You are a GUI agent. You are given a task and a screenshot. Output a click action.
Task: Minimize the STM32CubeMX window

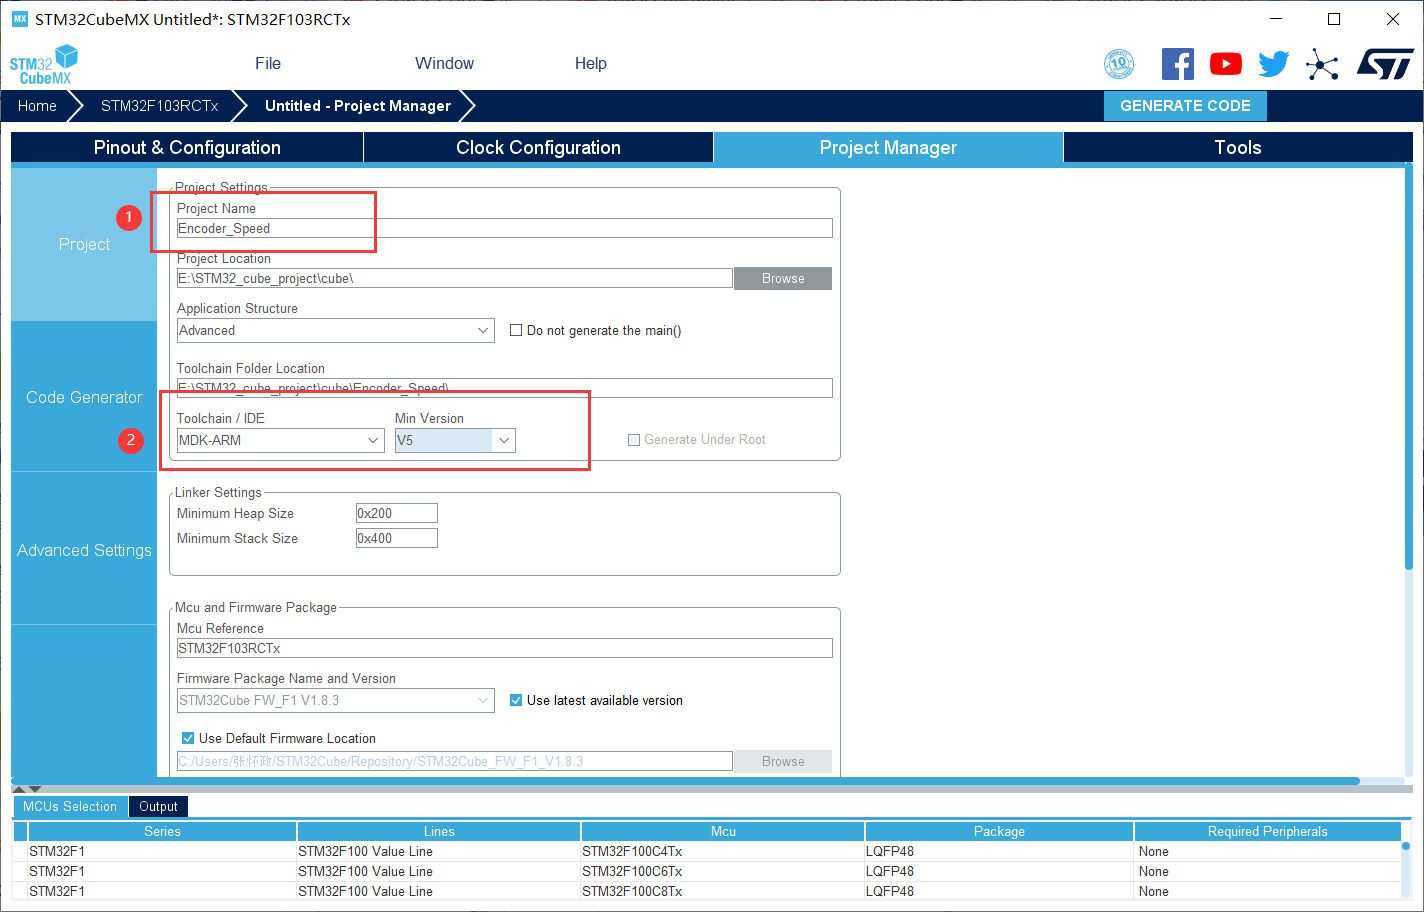click(x=1275, y=19)
